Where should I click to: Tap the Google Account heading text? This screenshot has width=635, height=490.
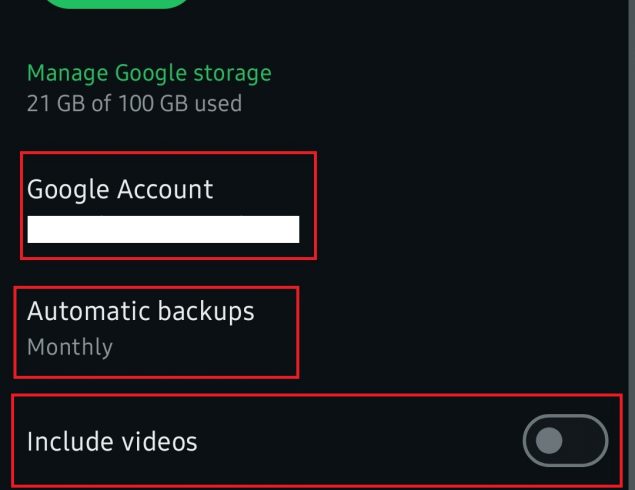[x=120, y=189]
